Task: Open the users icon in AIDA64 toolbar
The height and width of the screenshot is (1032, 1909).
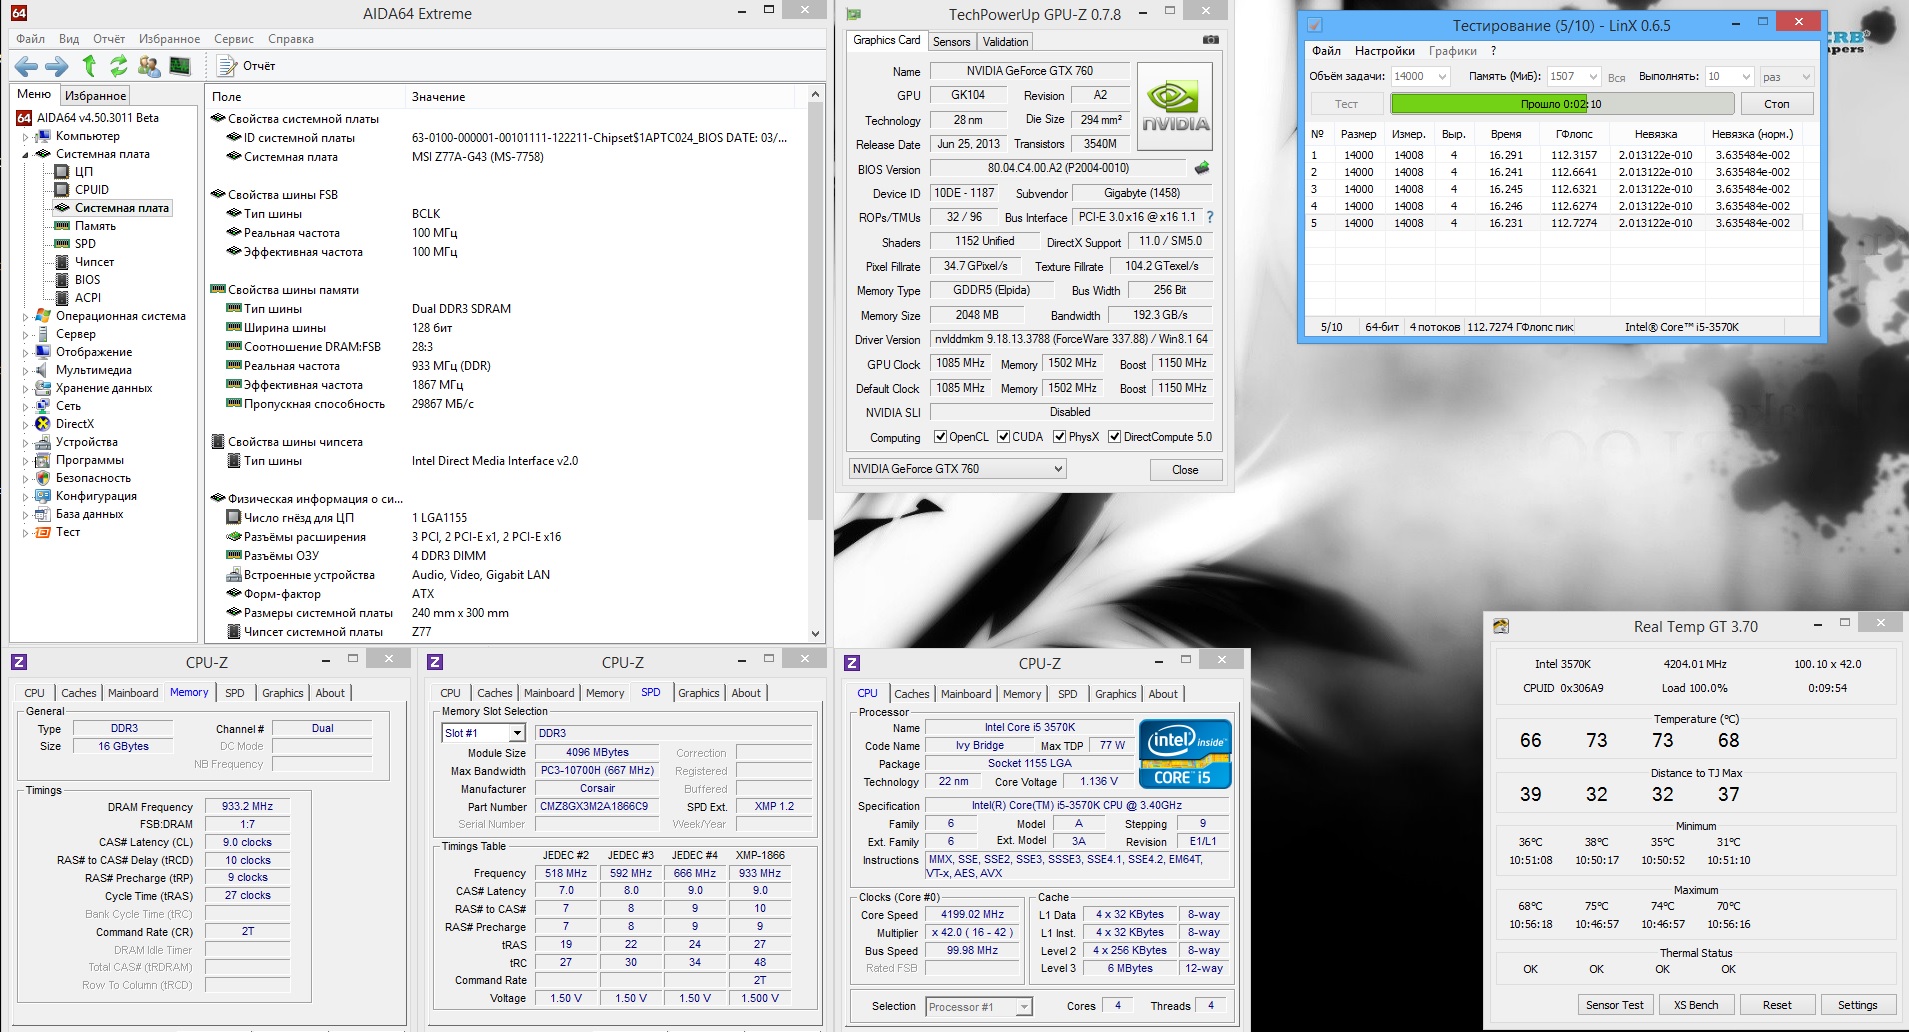Action: pos(149,66)
